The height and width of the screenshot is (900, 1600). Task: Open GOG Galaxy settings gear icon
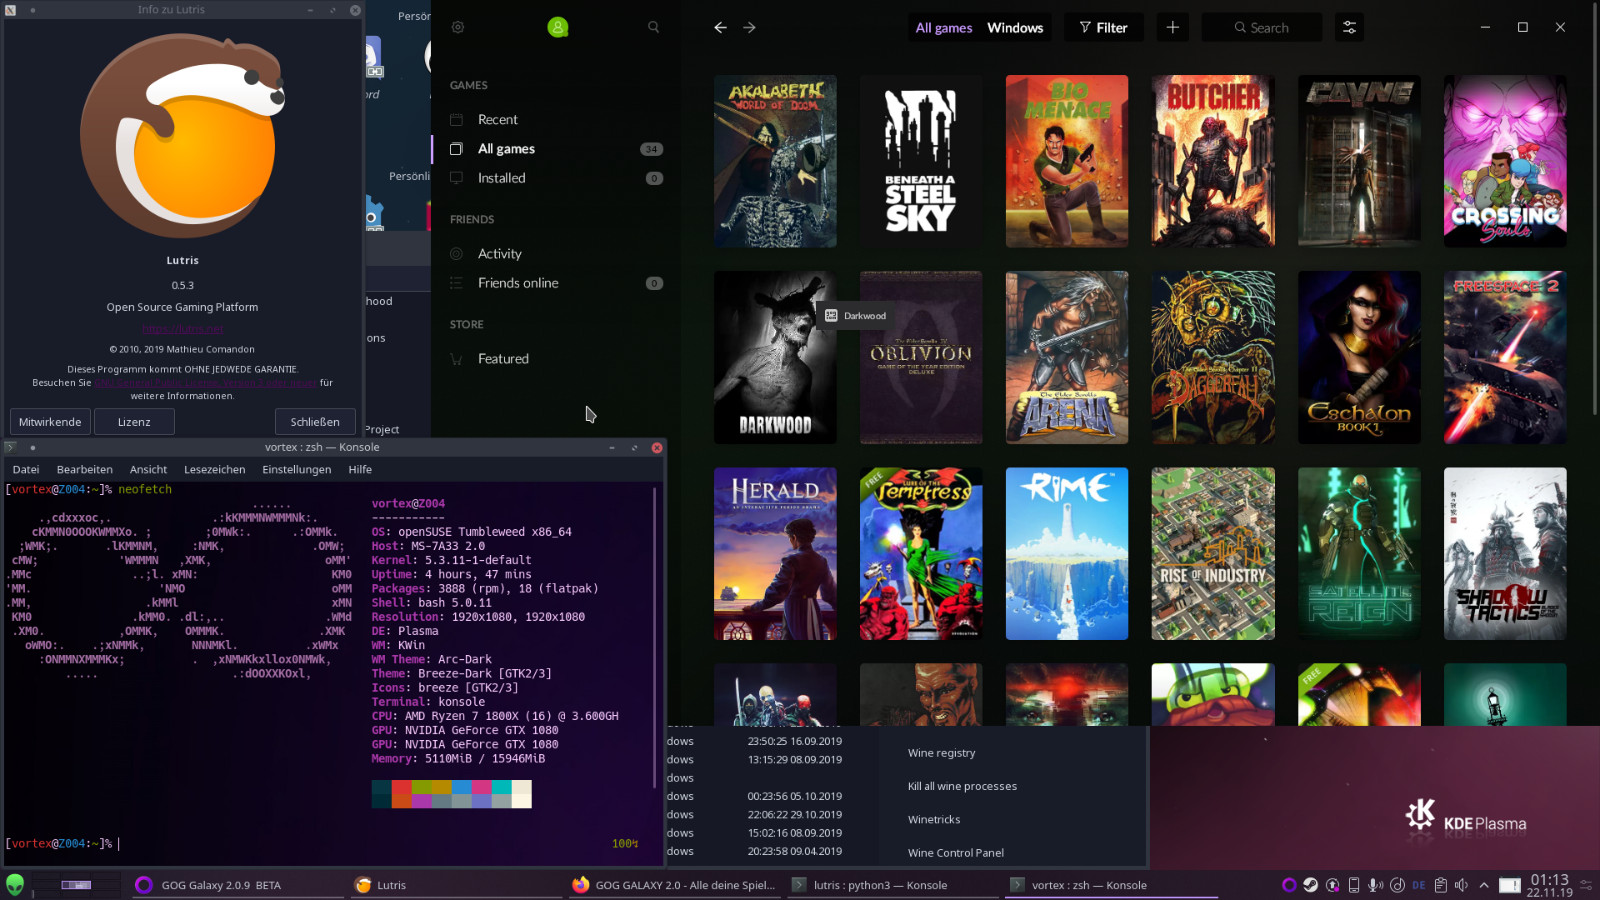(458, 28)
